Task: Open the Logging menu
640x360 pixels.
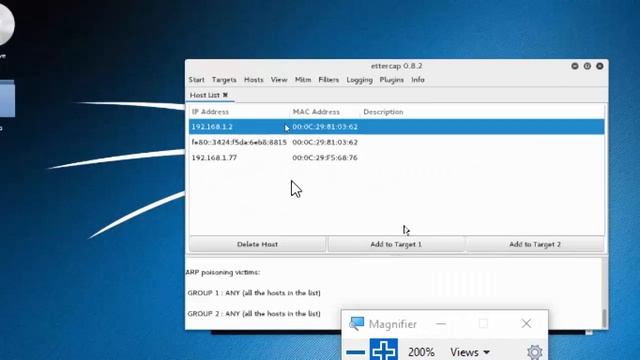Action: 360,80
